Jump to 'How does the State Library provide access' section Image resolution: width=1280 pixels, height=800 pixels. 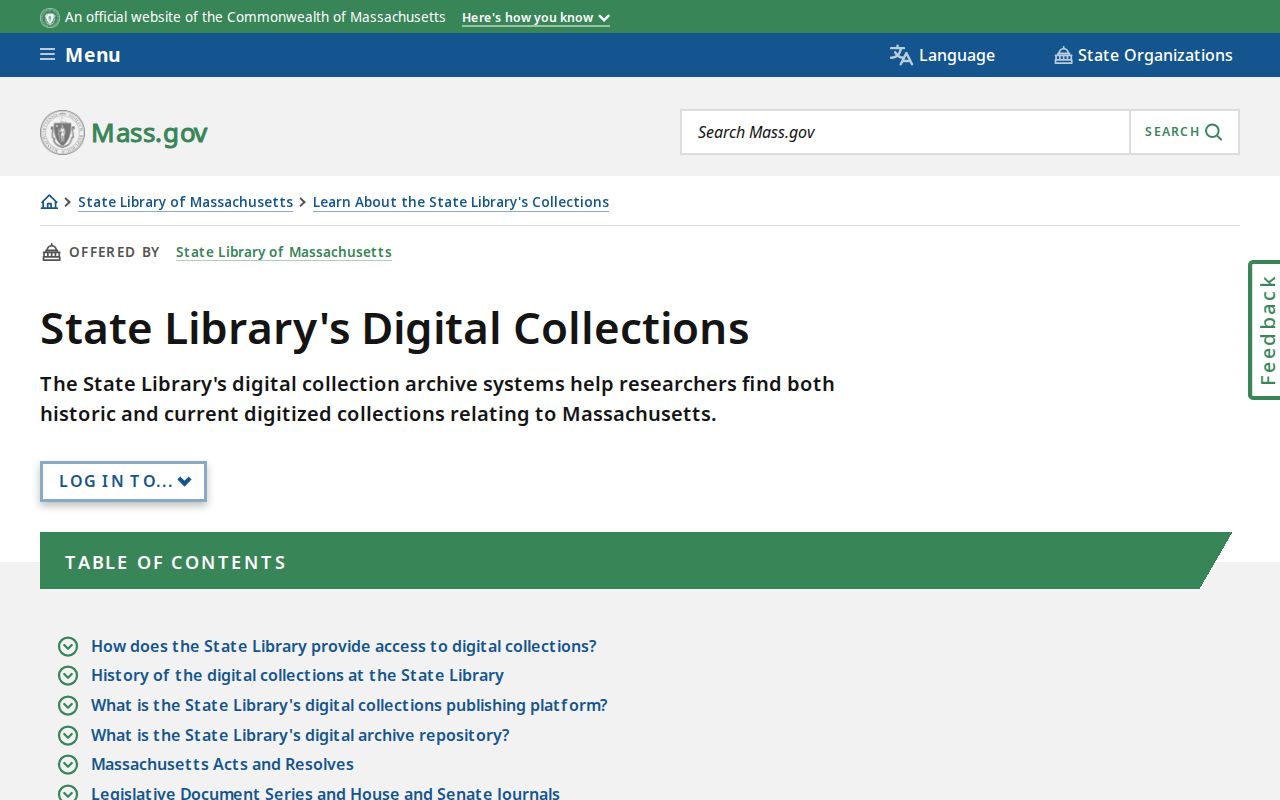pyautogui.click(x=344, y=647)
